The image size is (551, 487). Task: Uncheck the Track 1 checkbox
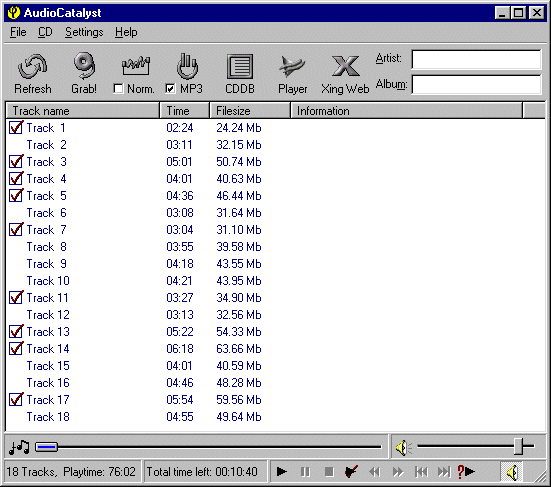coord(16,128)
